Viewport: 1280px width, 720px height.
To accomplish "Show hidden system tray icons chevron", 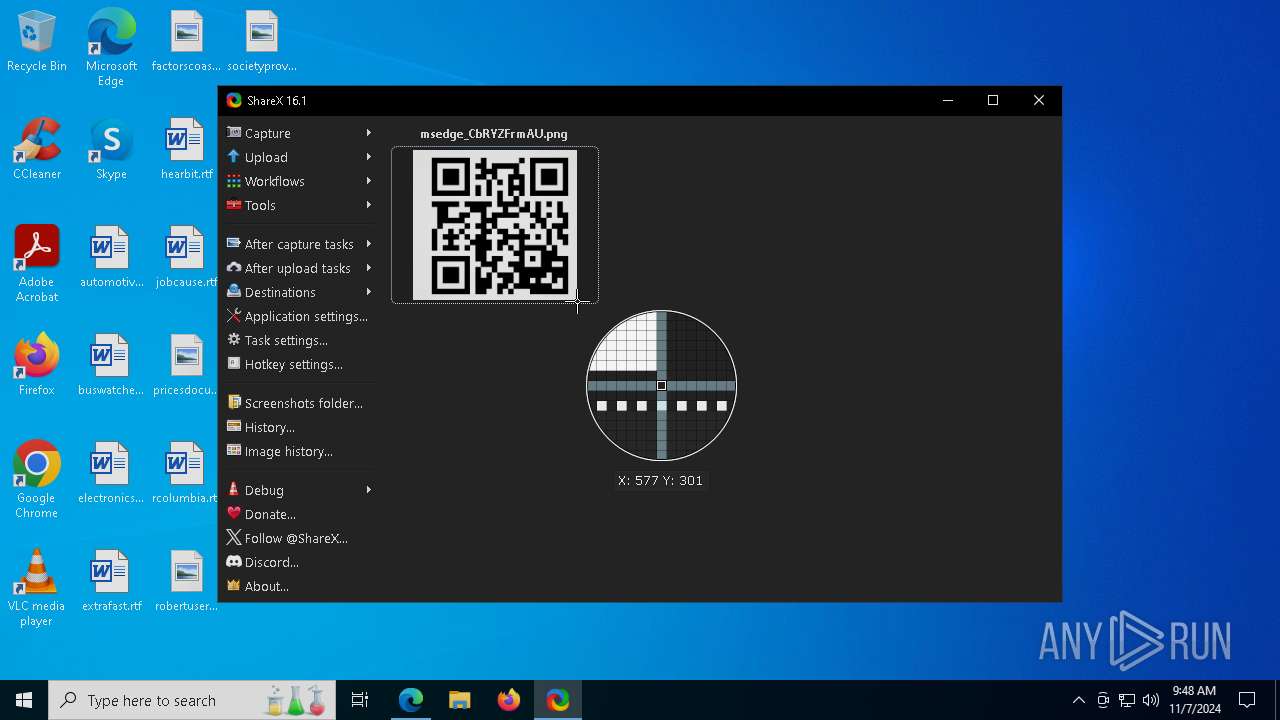I will 1079,700.
